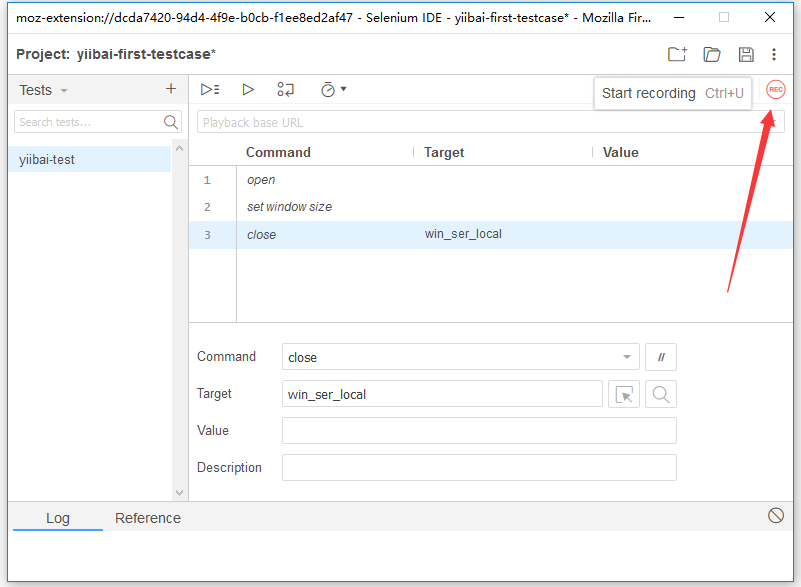The width and height of the screenshot is (801, 587).
Task: Open an existing project folder icon
Action: (x=712, y=54)
